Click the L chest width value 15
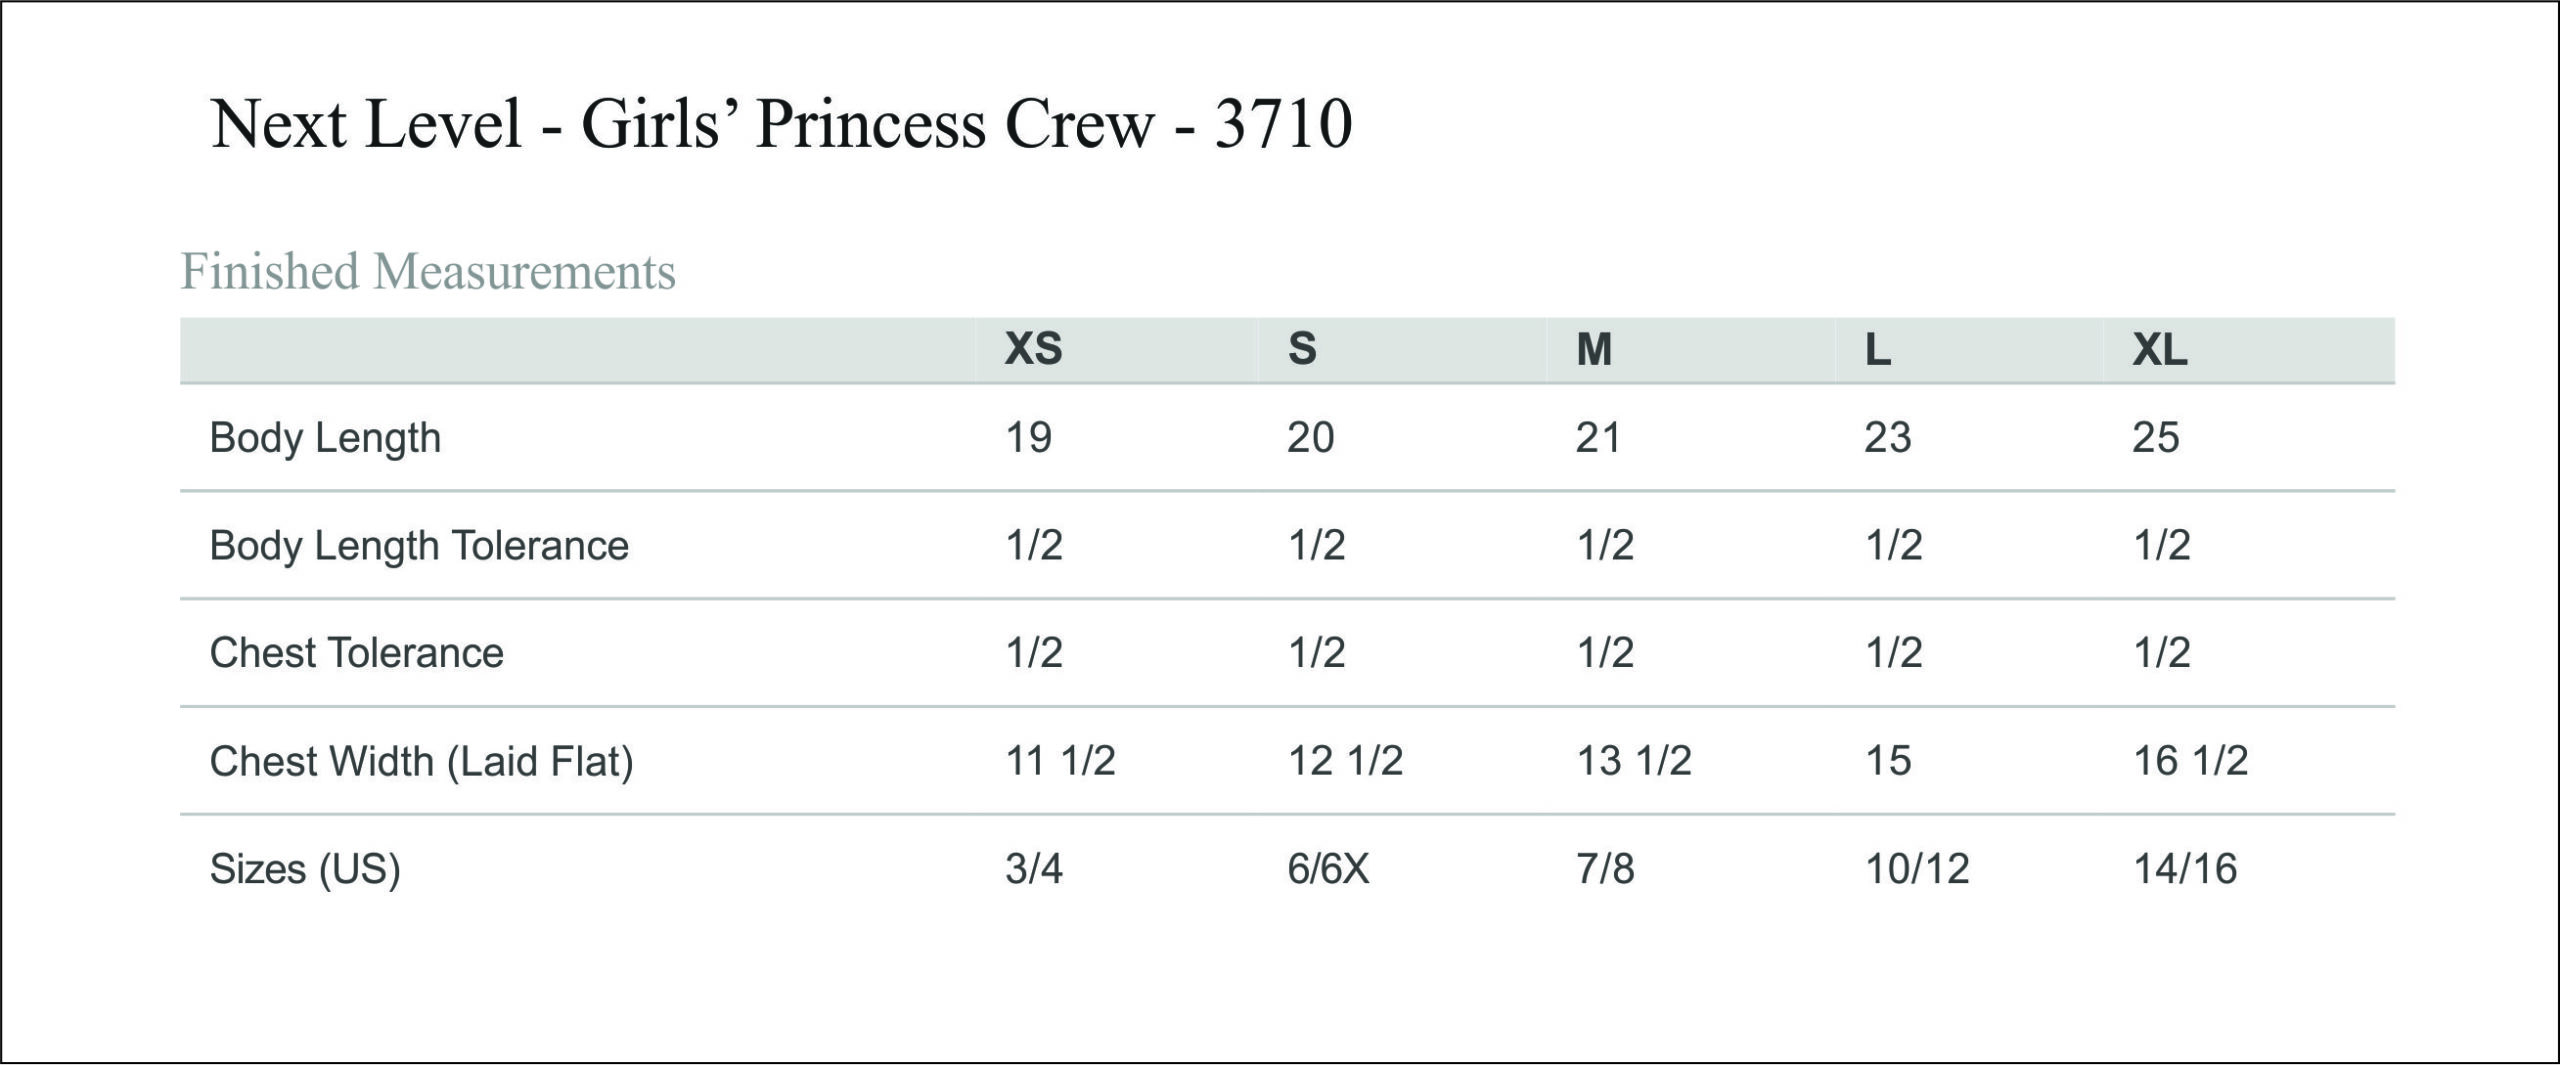 (1888, 761)
